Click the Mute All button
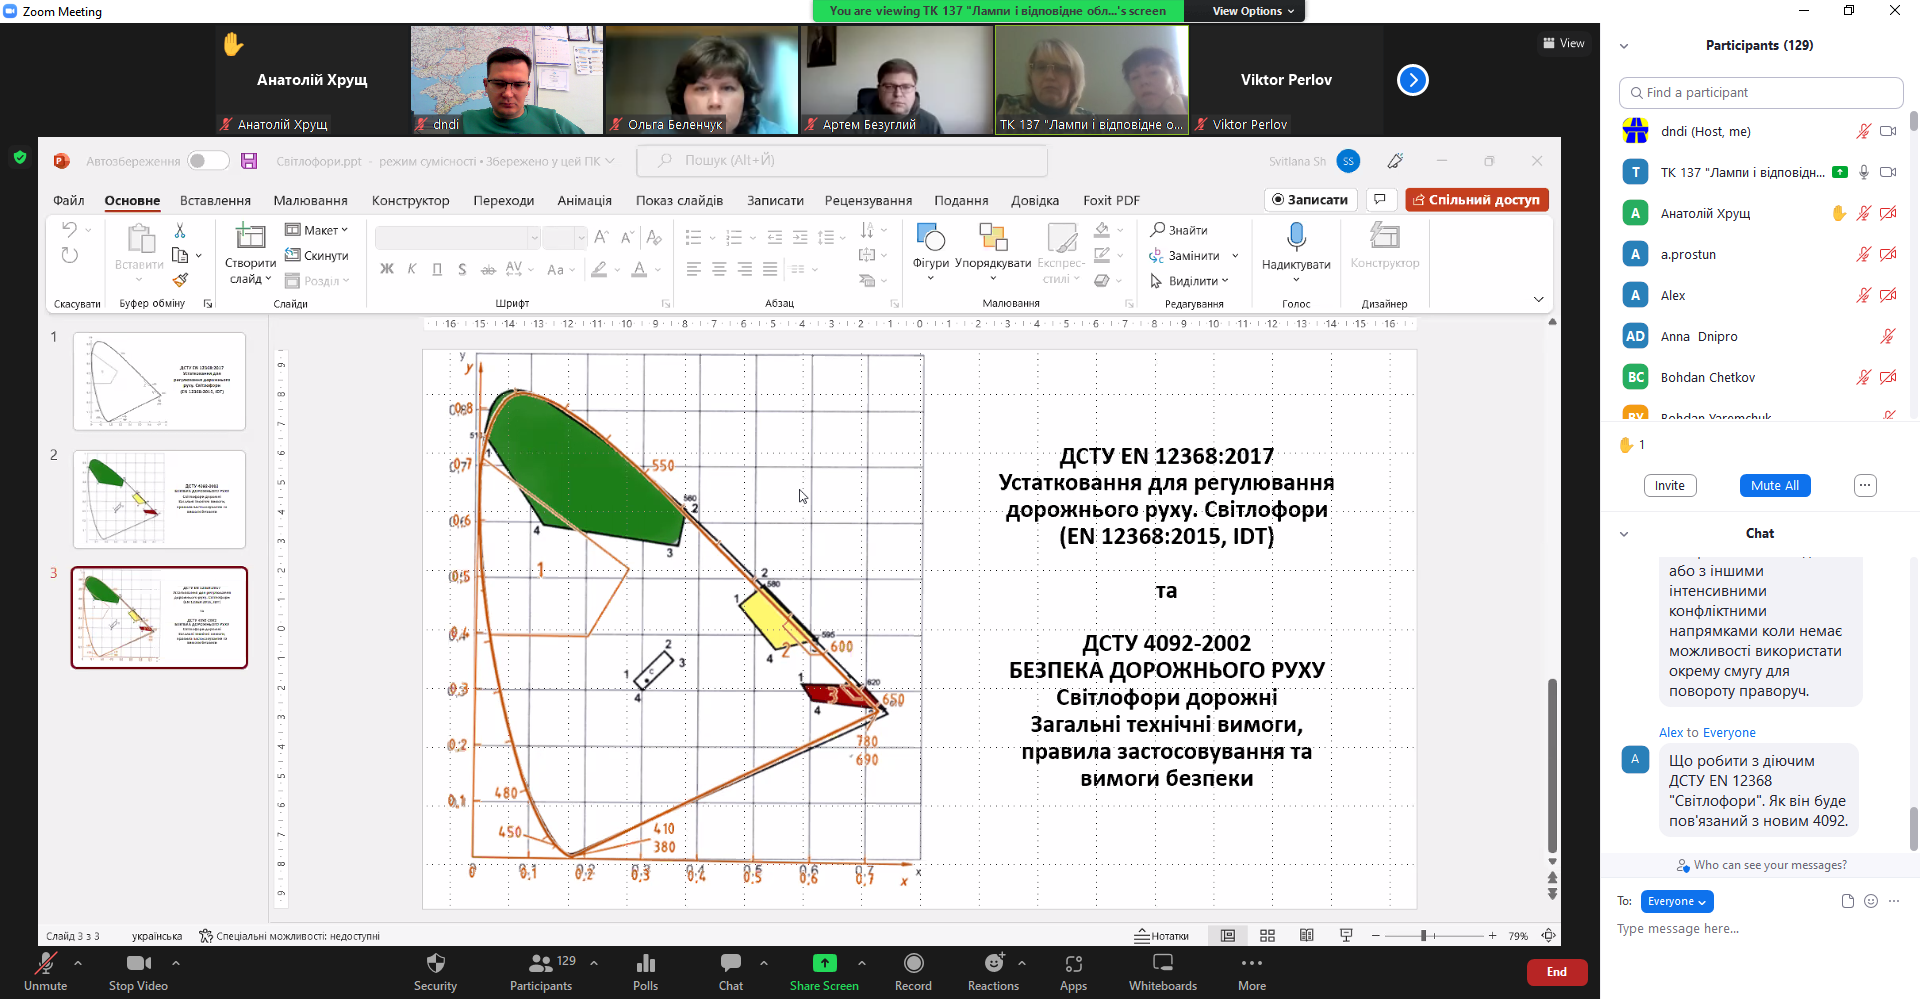 tap(1774, 486)
